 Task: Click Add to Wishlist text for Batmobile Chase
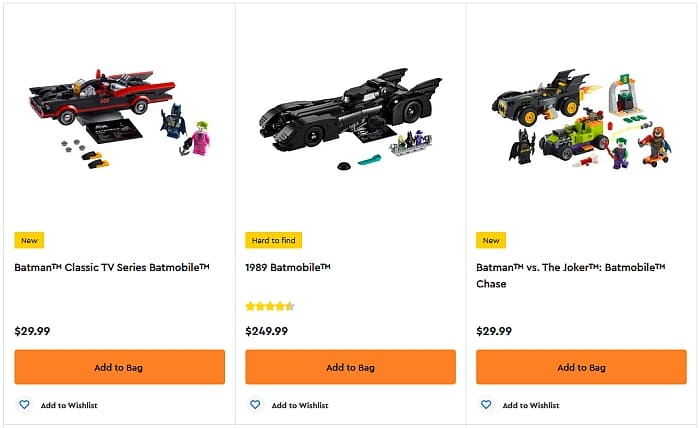(x=531, y=405)
